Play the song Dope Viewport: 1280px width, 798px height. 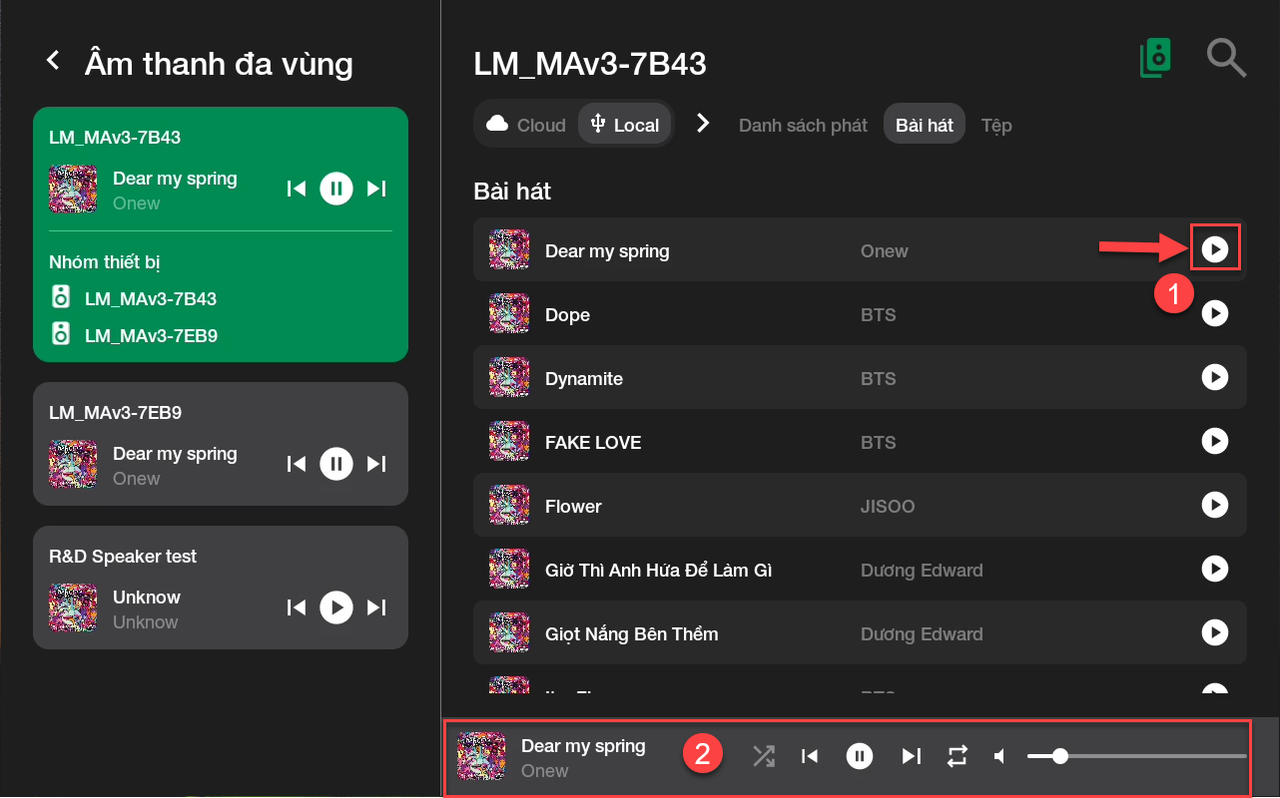[x=1214, y=314]
